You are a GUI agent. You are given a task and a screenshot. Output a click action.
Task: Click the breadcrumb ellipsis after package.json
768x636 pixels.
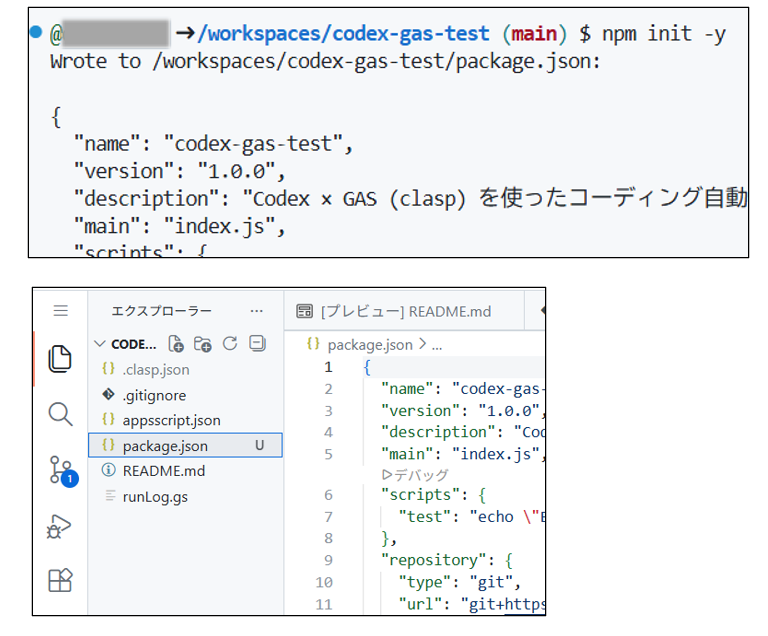pos(437,346)
